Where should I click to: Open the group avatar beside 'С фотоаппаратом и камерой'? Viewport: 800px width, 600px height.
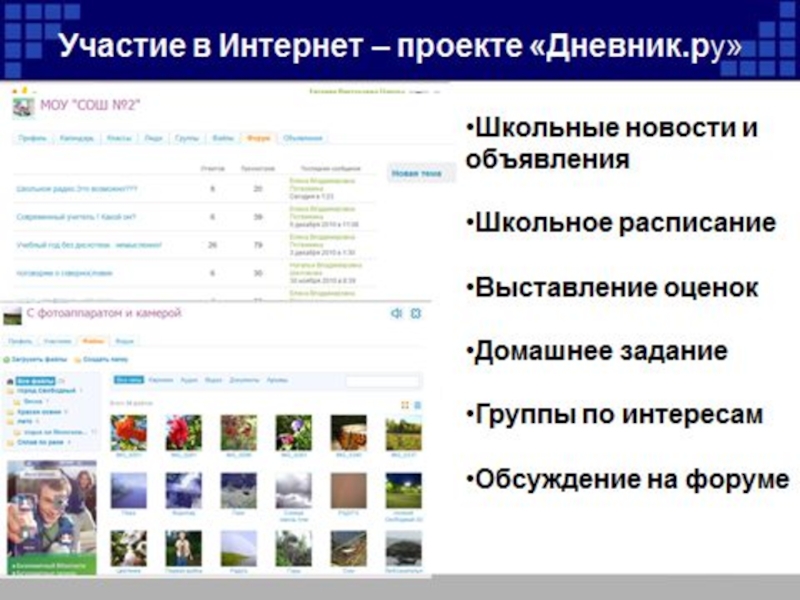(x=12, y=316)
